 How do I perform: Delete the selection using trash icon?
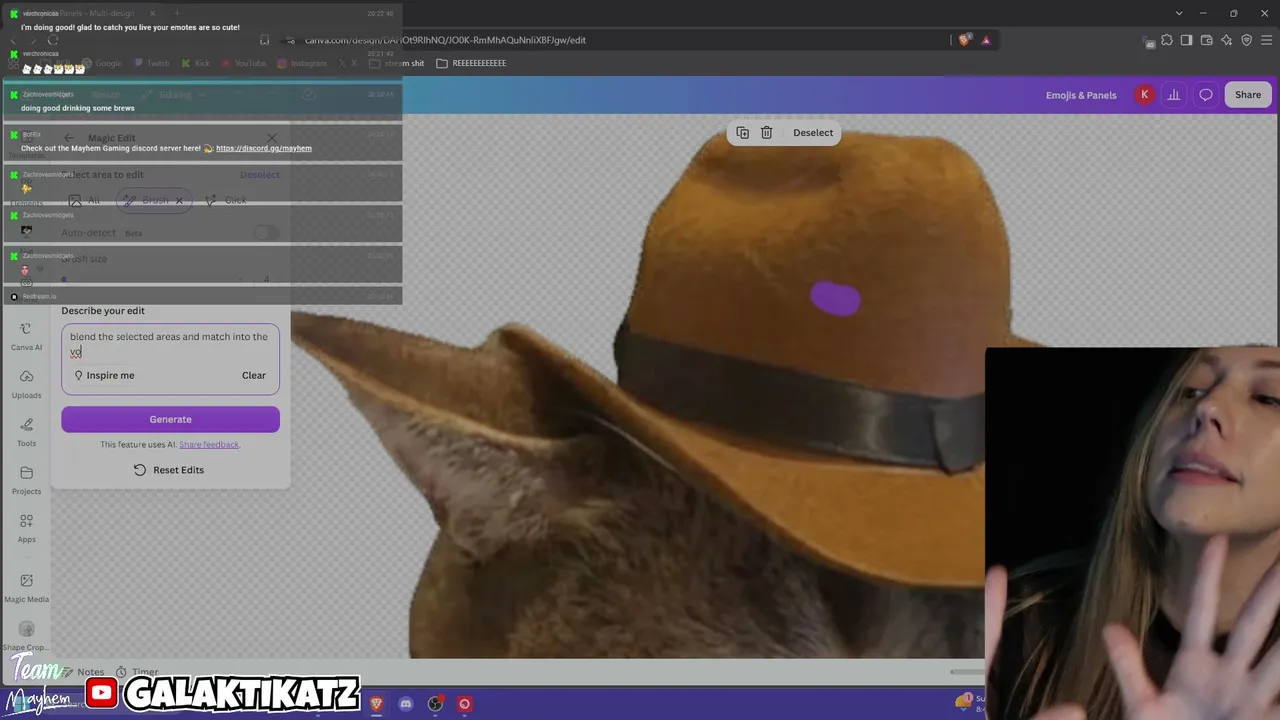[x=767, y=133]
